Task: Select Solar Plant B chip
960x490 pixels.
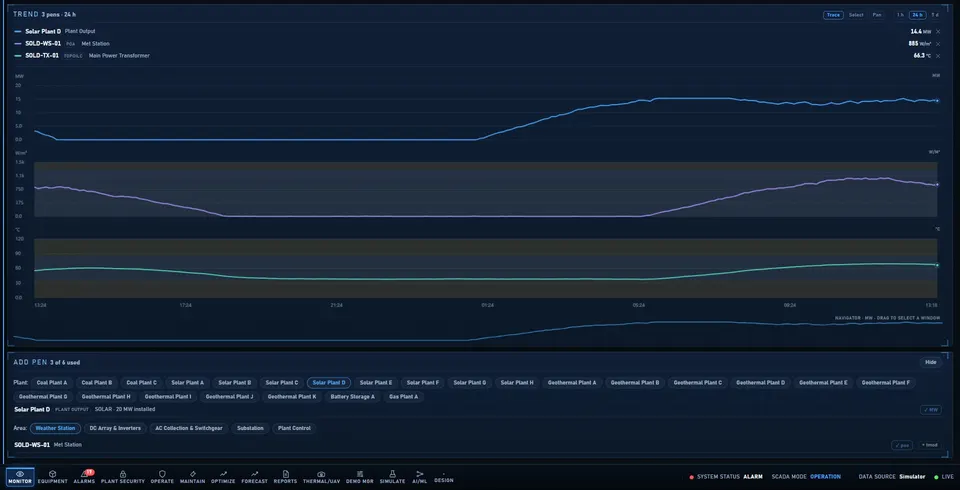Action: (234, 383)
